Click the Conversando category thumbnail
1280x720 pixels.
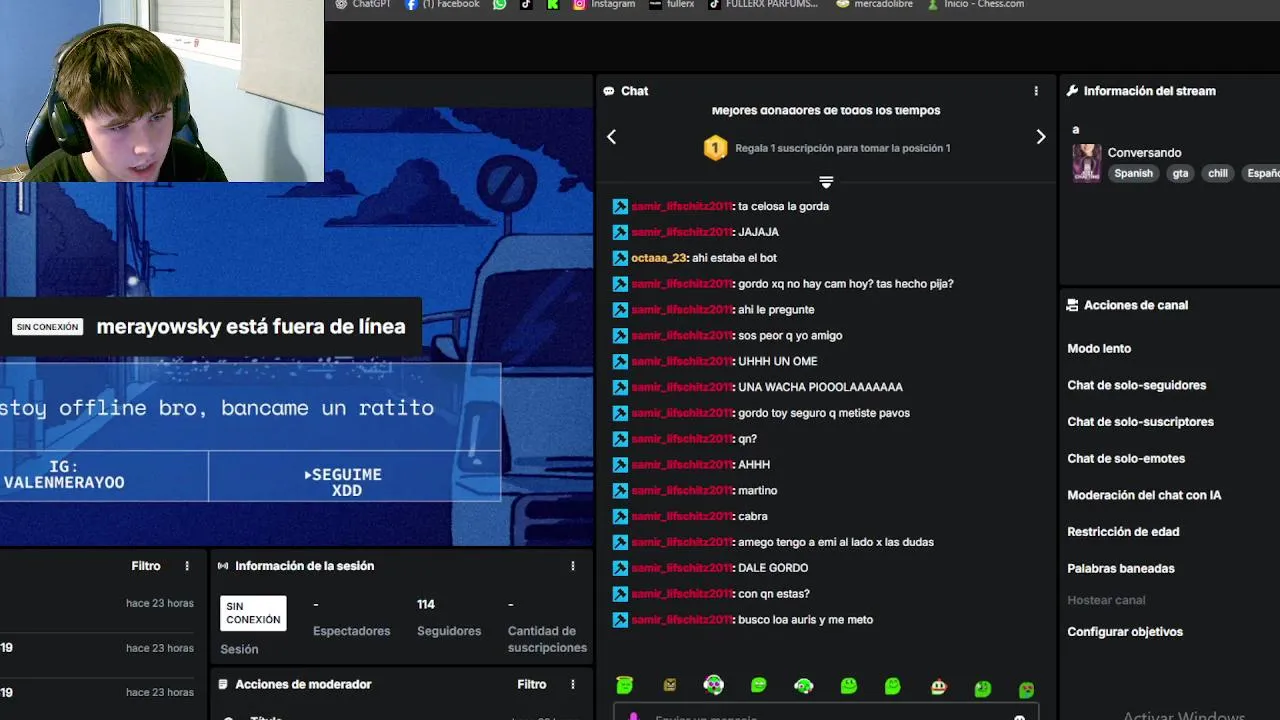(1086, 163)
